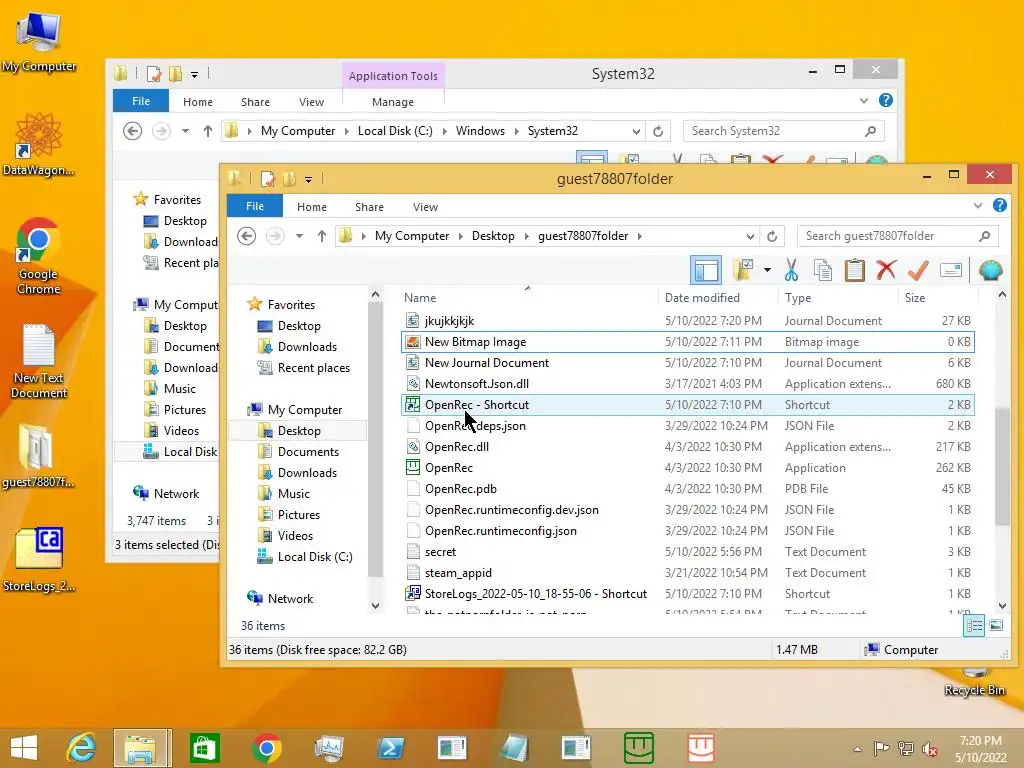Open Windows Start button
This screenshot has height=768, width=1024.
pyautogui.click(x=24, y=748)
